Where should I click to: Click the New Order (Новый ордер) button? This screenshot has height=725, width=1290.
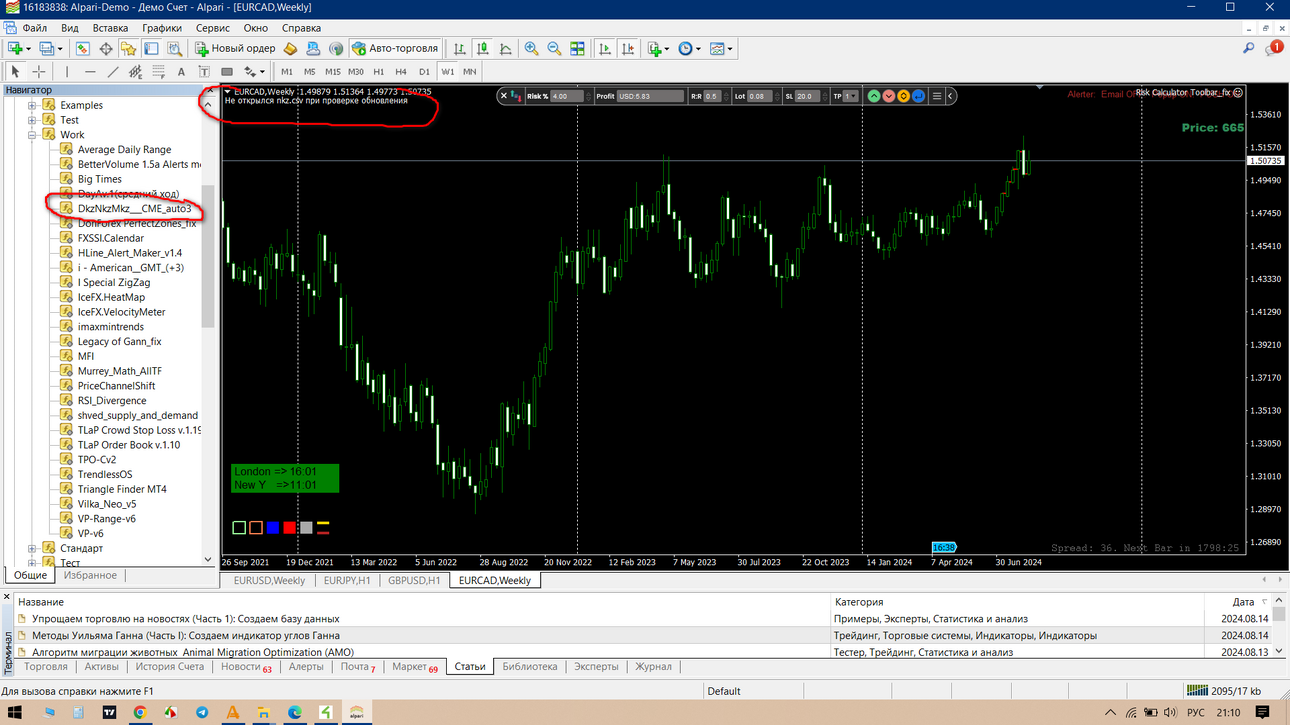(235, 48)
